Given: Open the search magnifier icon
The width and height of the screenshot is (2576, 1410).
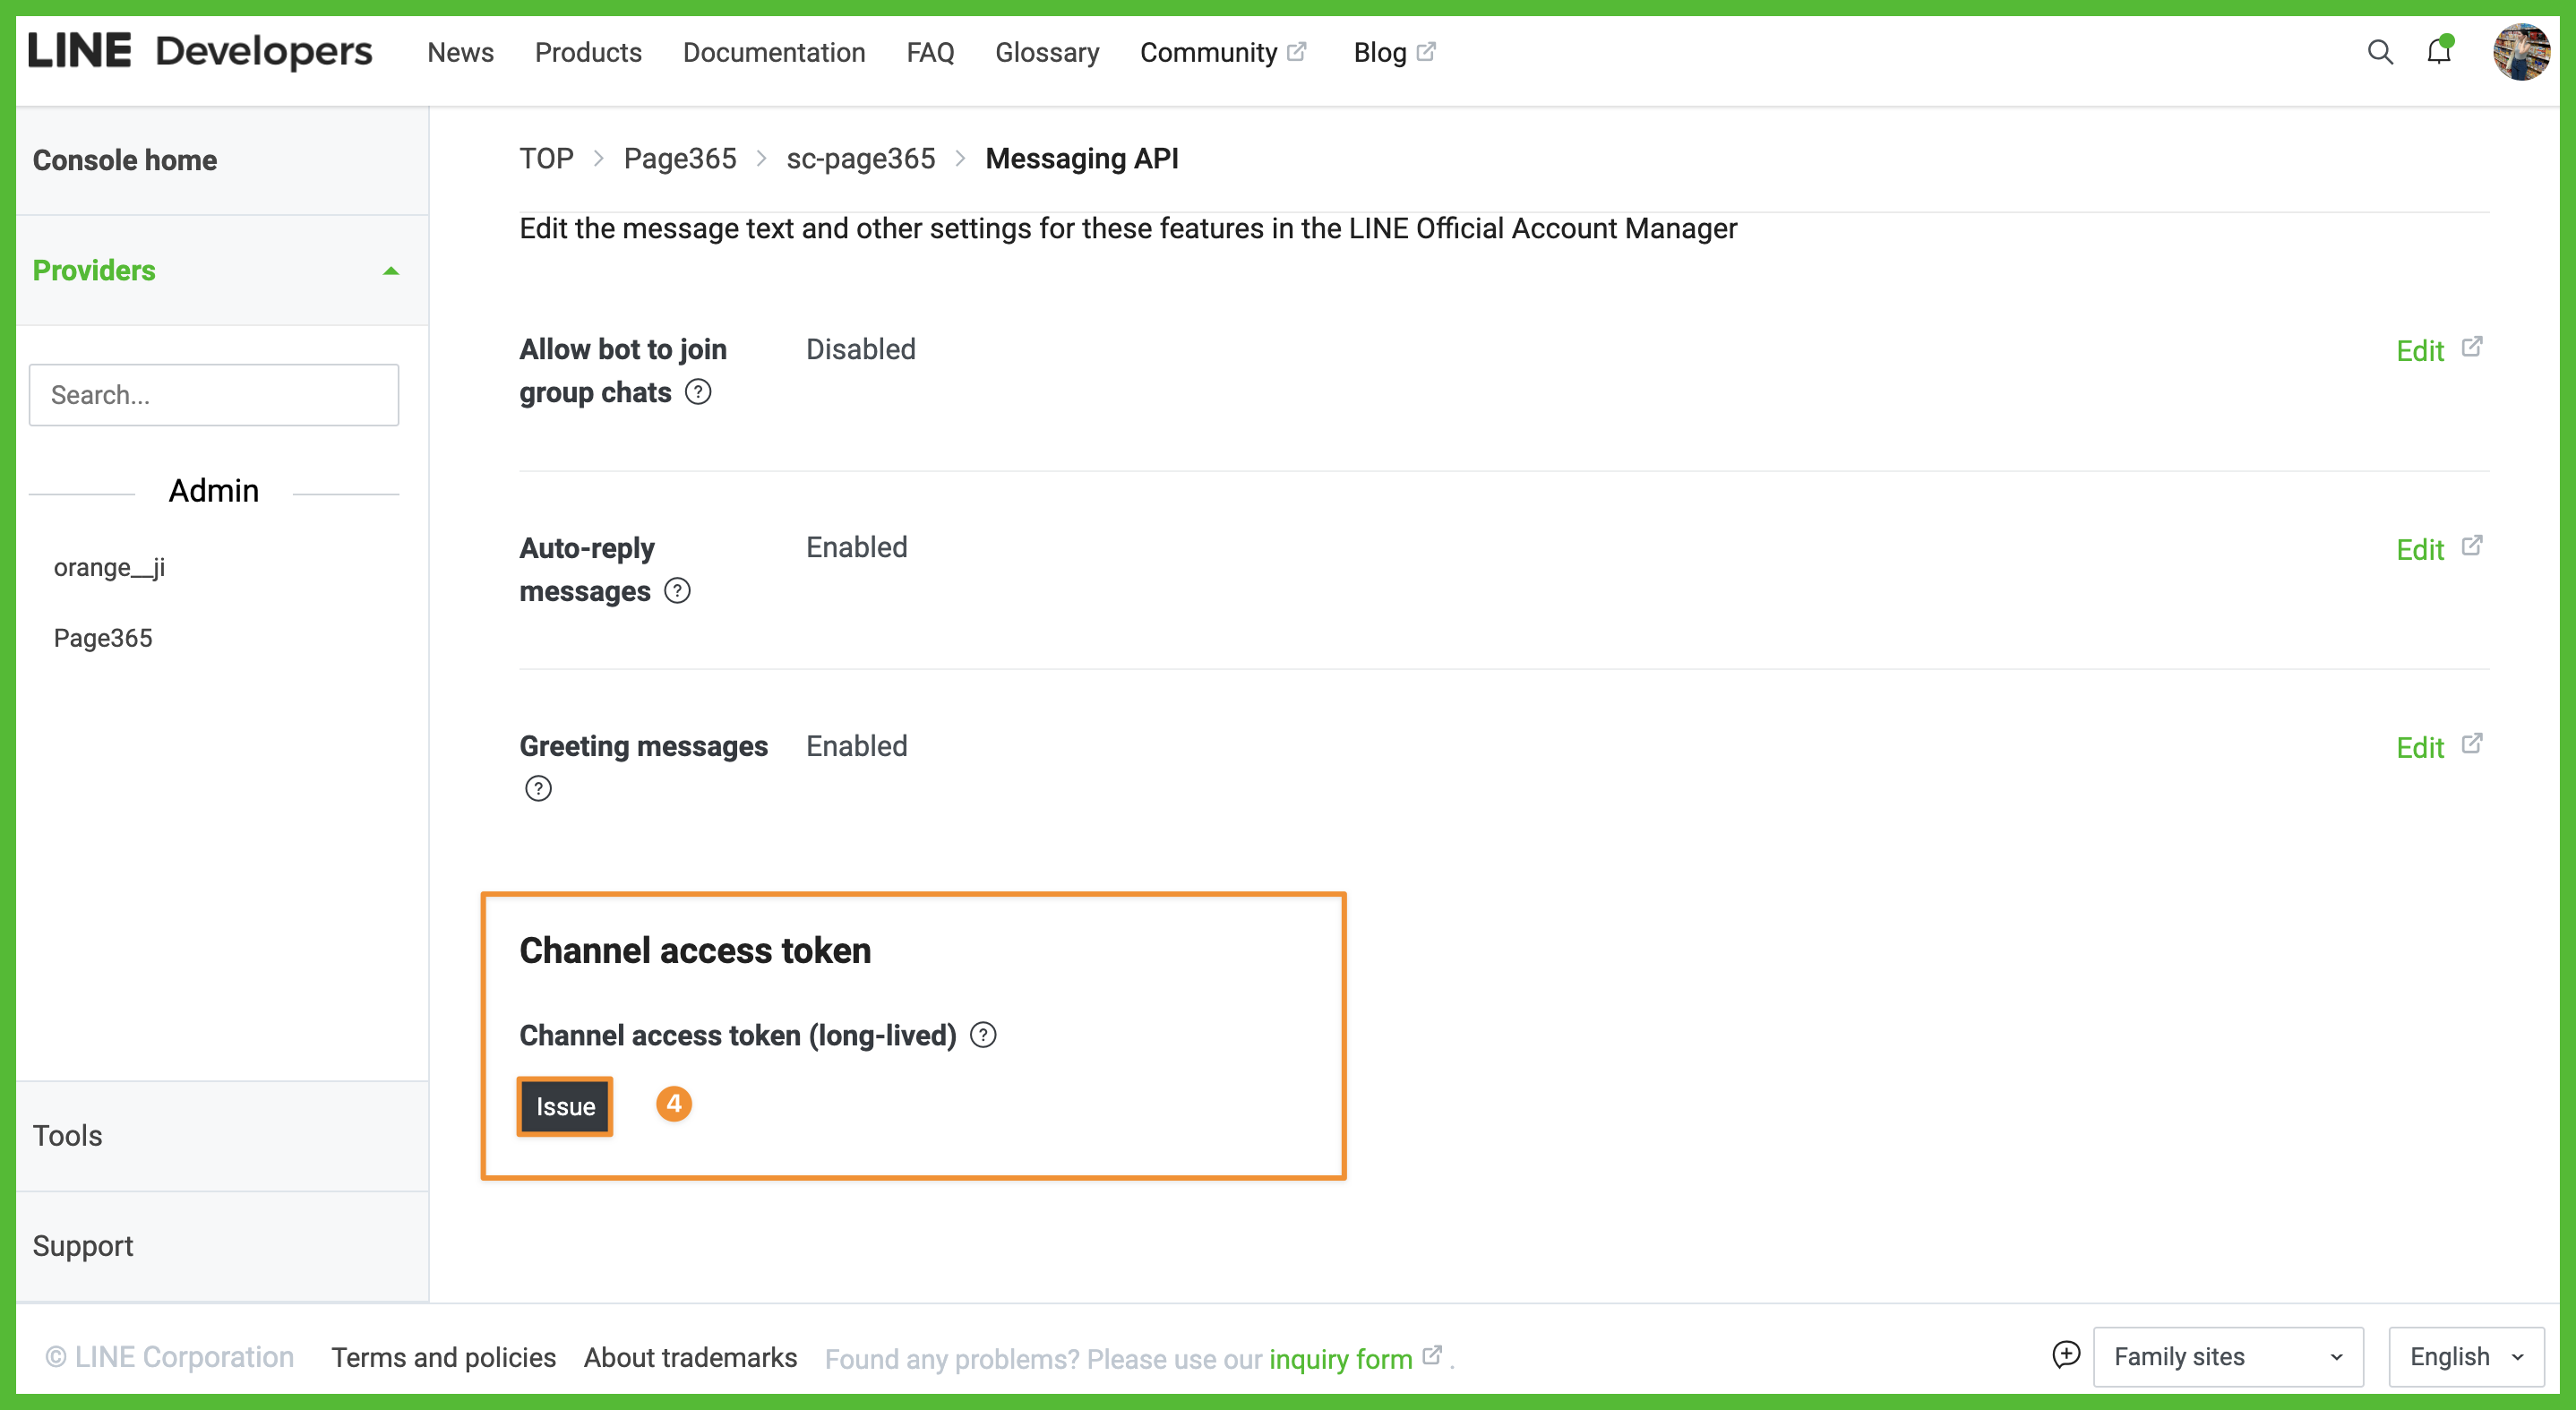Looking at the screenshot, I should pyautogui.click(x=2380, y=52).
